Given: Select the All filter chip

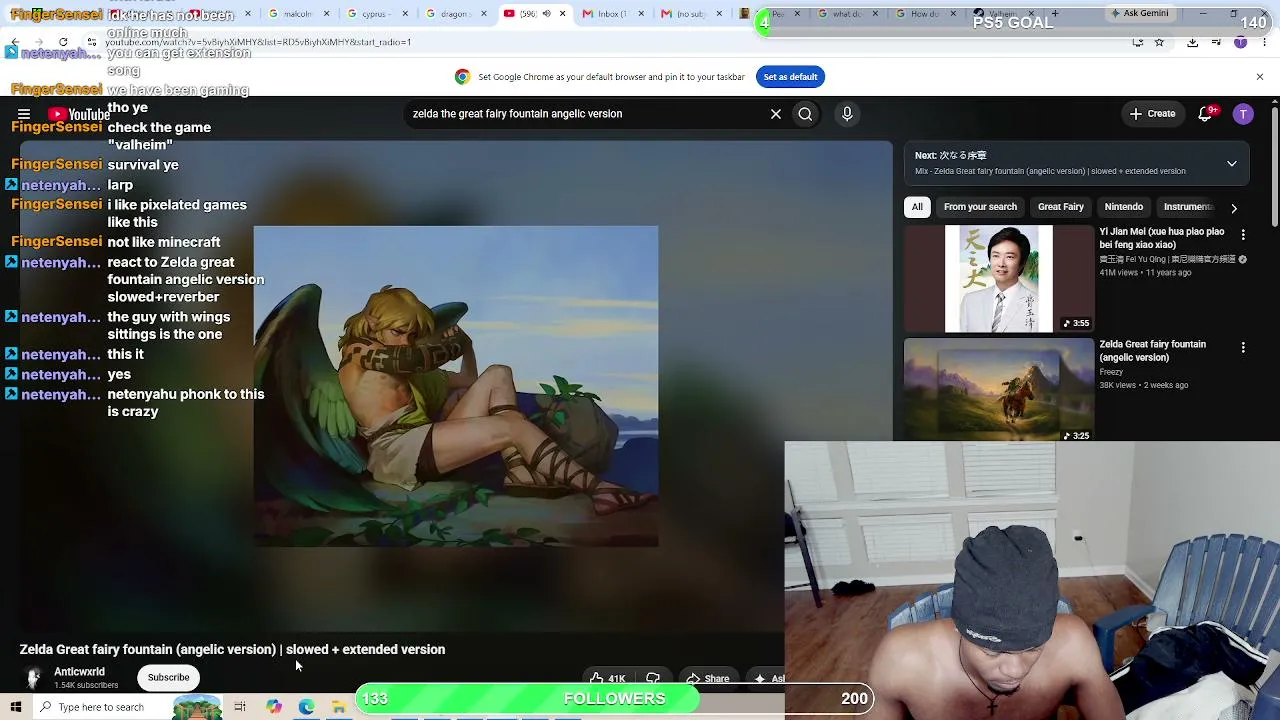Looking at the screenshot, I should 917,207.
